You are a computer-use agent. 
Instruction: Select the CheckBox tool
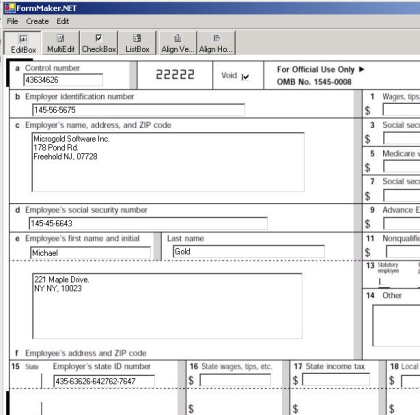(99, 43)
